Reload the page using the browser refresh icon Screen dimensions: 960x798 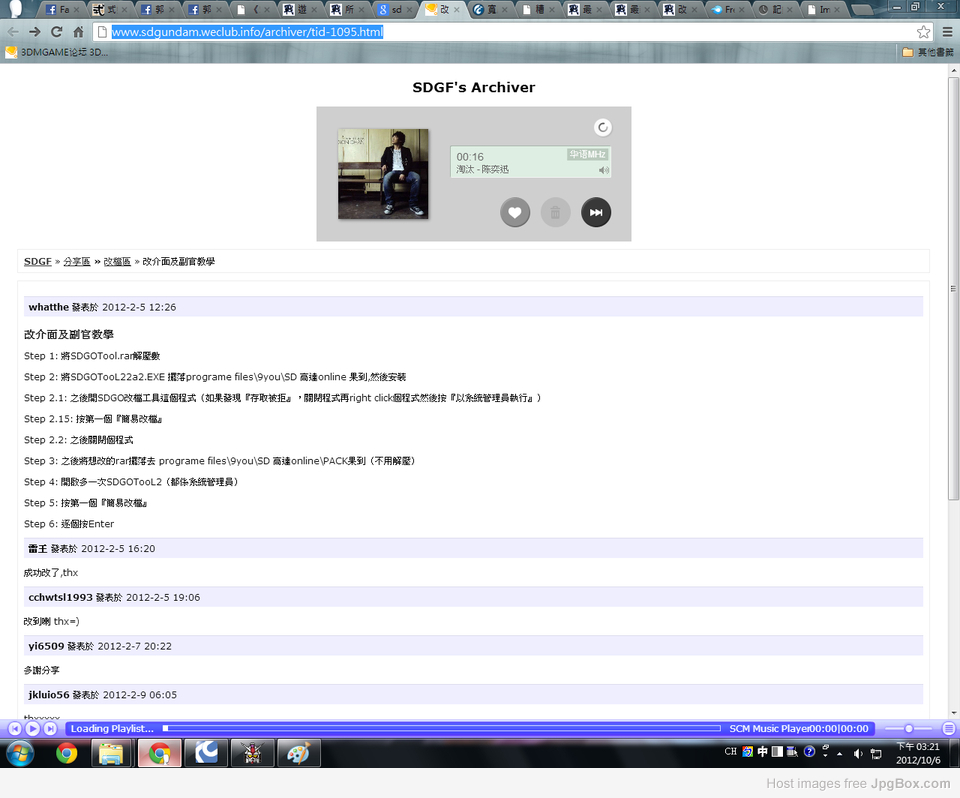pyautogui.click(x=56, y=32)
